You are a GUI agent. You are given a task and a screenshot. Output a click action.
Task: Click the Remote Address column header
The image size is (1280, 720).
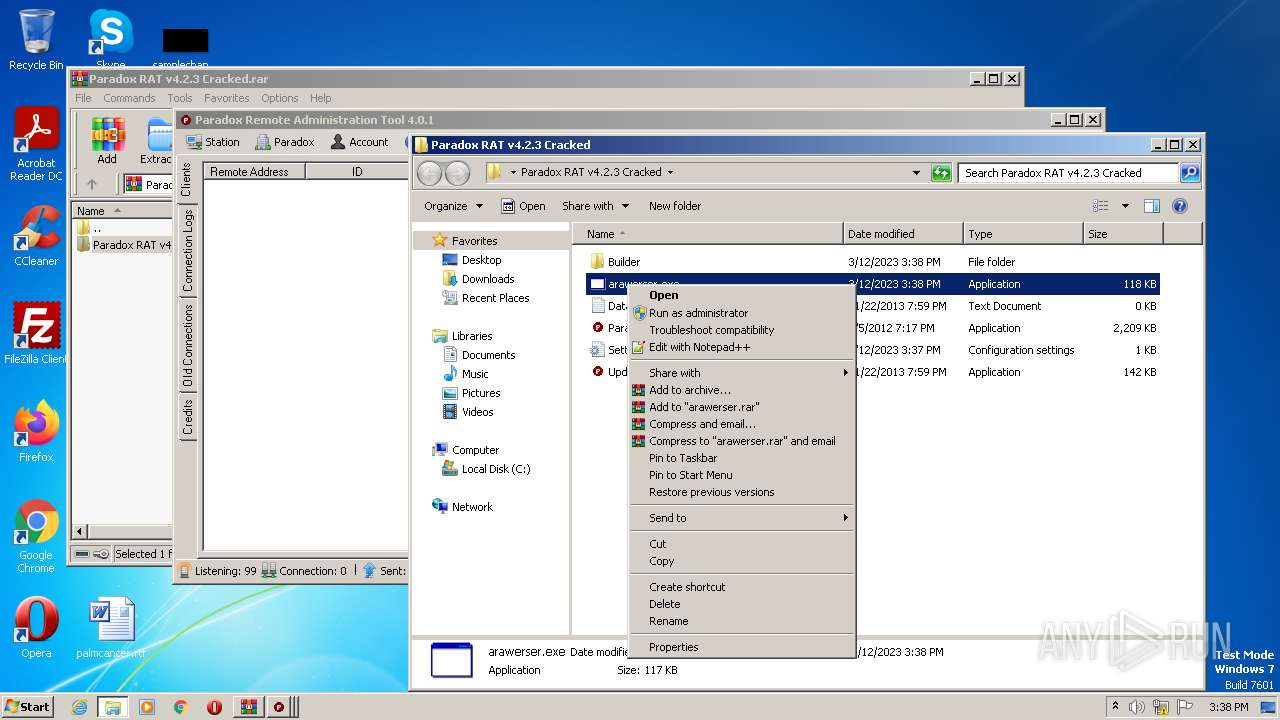click(x=254, y=172)
